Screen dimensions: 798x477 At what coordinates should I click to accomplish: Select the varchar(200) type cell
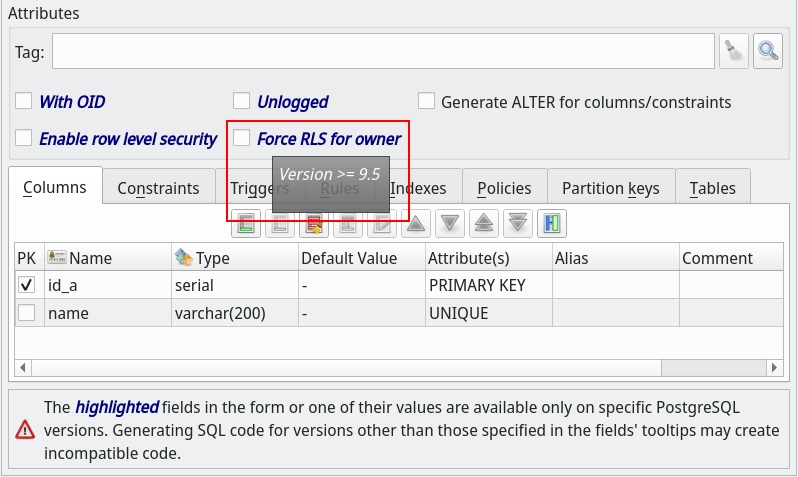(235, 313)
